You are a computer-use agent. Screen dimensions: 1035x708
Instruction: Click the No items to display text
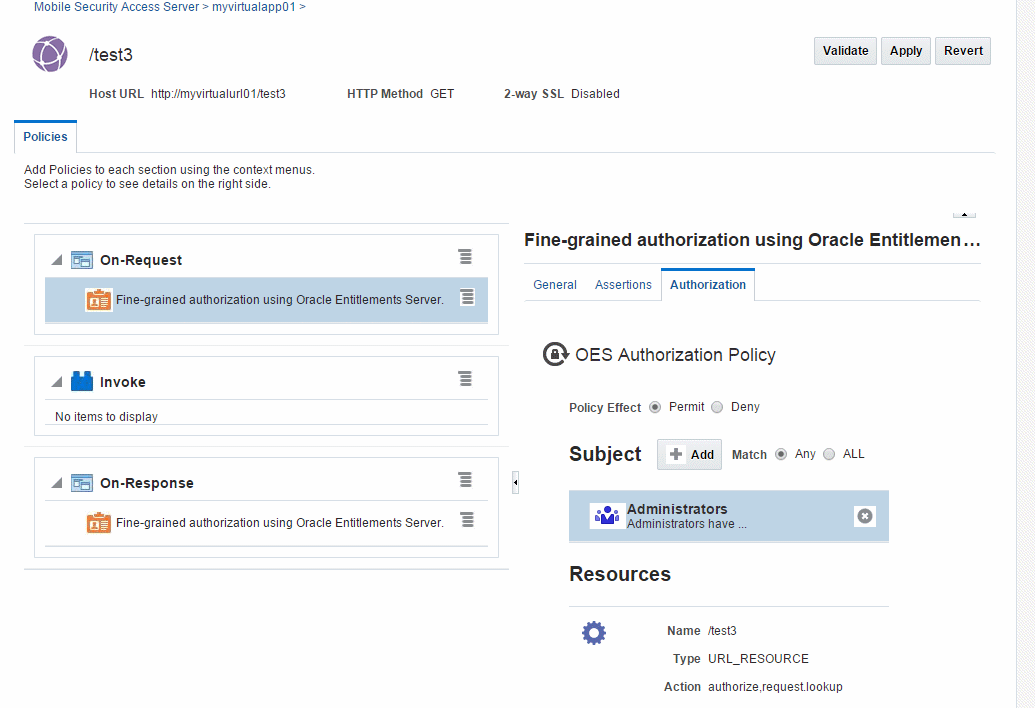pos(106,416)
